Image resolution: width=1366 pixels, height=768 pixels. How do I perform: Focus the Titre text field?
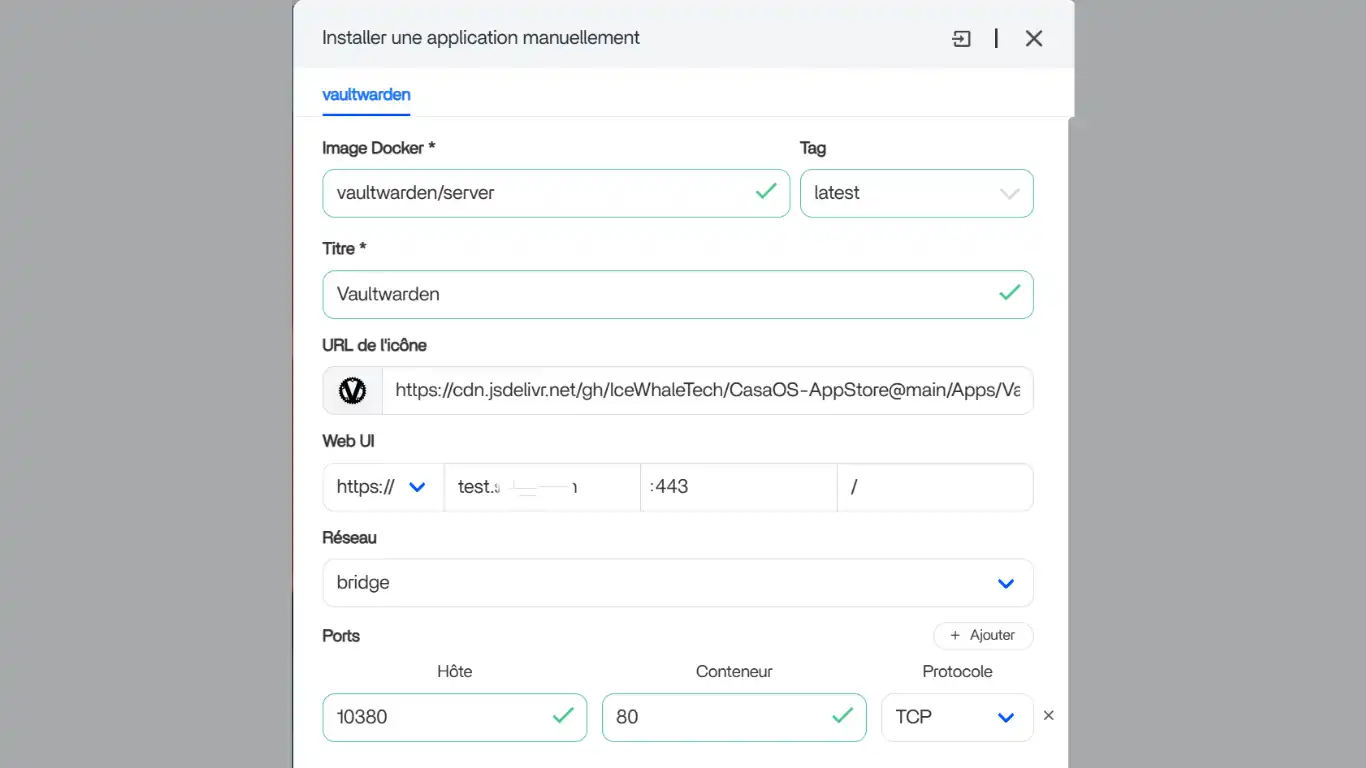660,294
